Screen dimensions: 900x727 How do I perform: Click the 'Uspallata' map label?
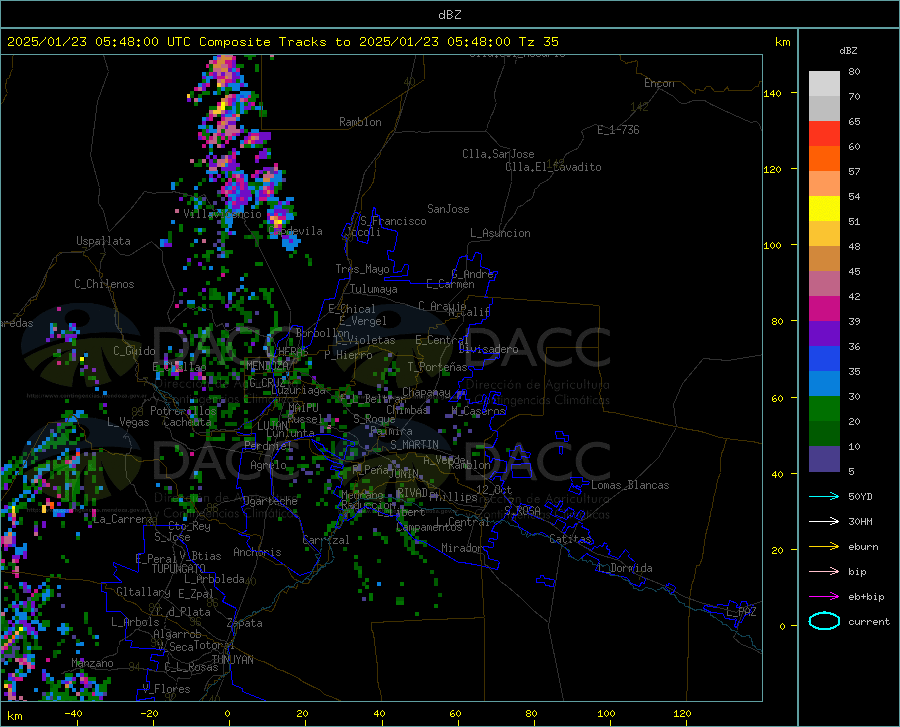pyautogui.click(x=103, y=241)
